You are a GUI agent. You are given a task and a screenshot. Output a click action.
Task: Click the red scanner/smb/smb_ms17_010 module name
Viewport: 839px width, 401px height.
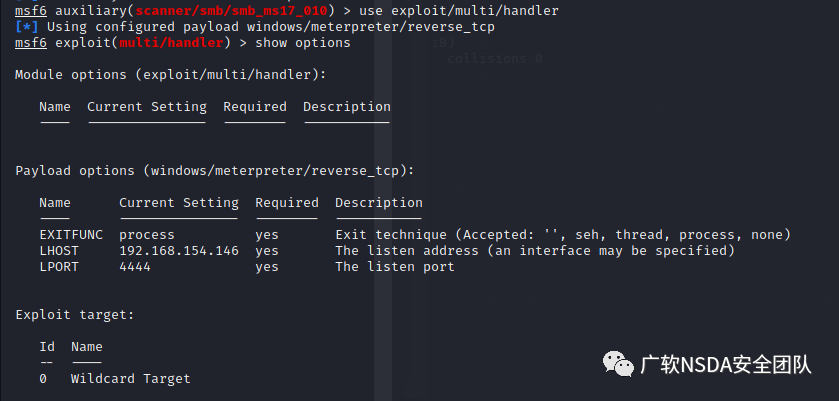point(231,11)
